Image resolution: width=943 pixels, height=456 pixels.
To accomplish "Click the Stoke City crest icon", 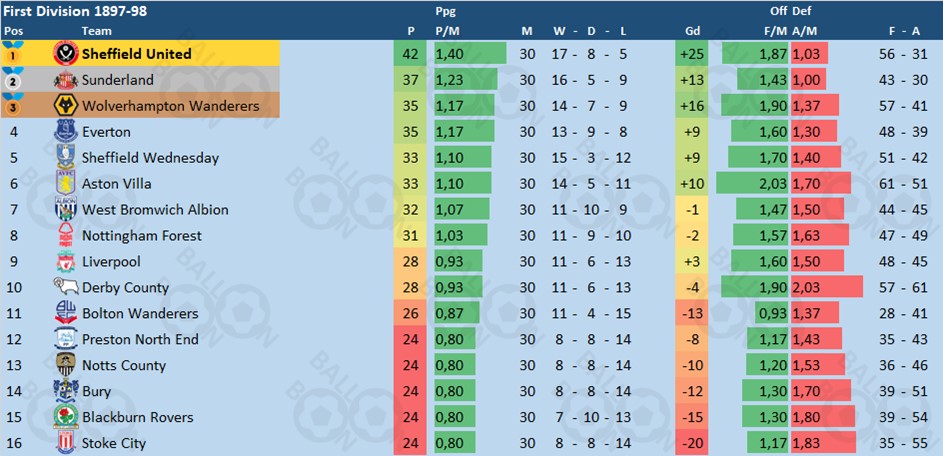I will pyautogui.click(x=66, y=443).
